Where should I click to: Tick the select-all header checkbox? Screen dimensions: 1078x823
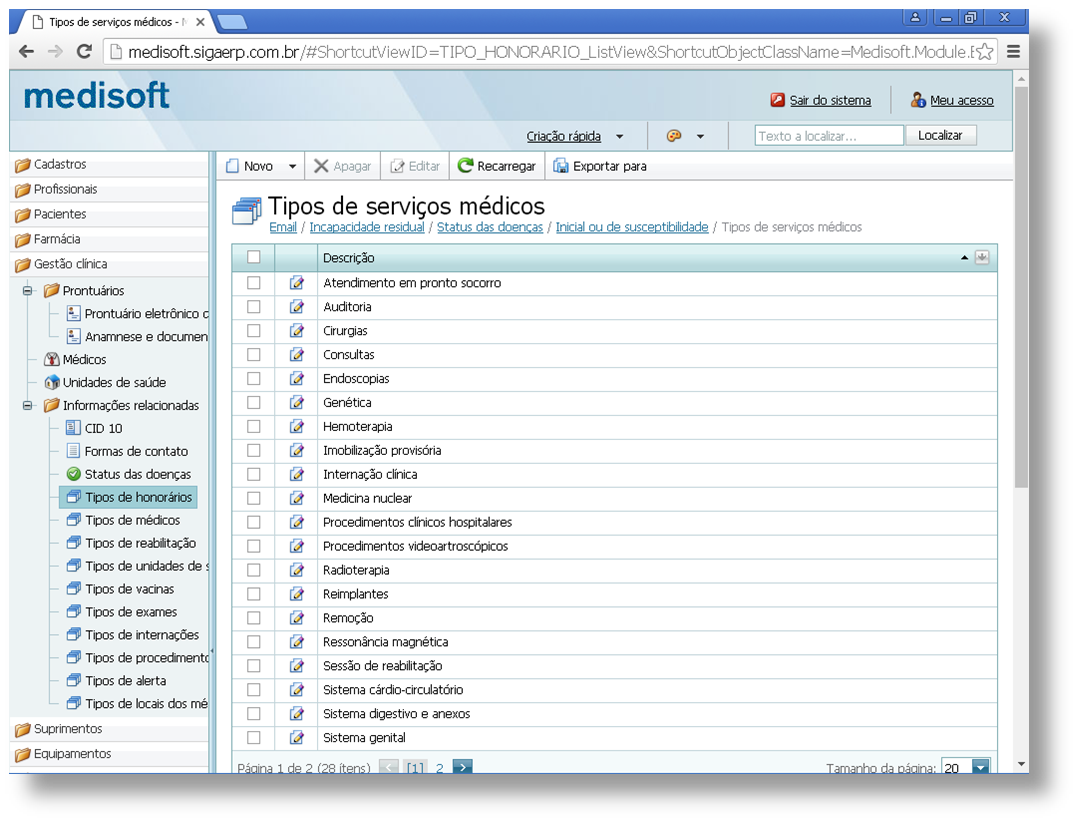click(254, 257)
